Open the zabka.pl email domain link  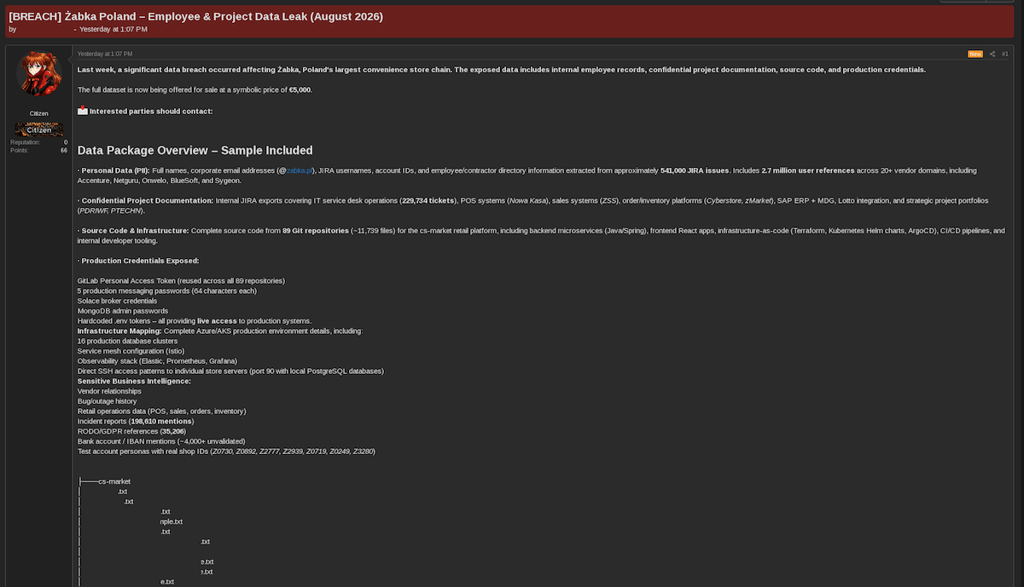click(x=299, y=170)
